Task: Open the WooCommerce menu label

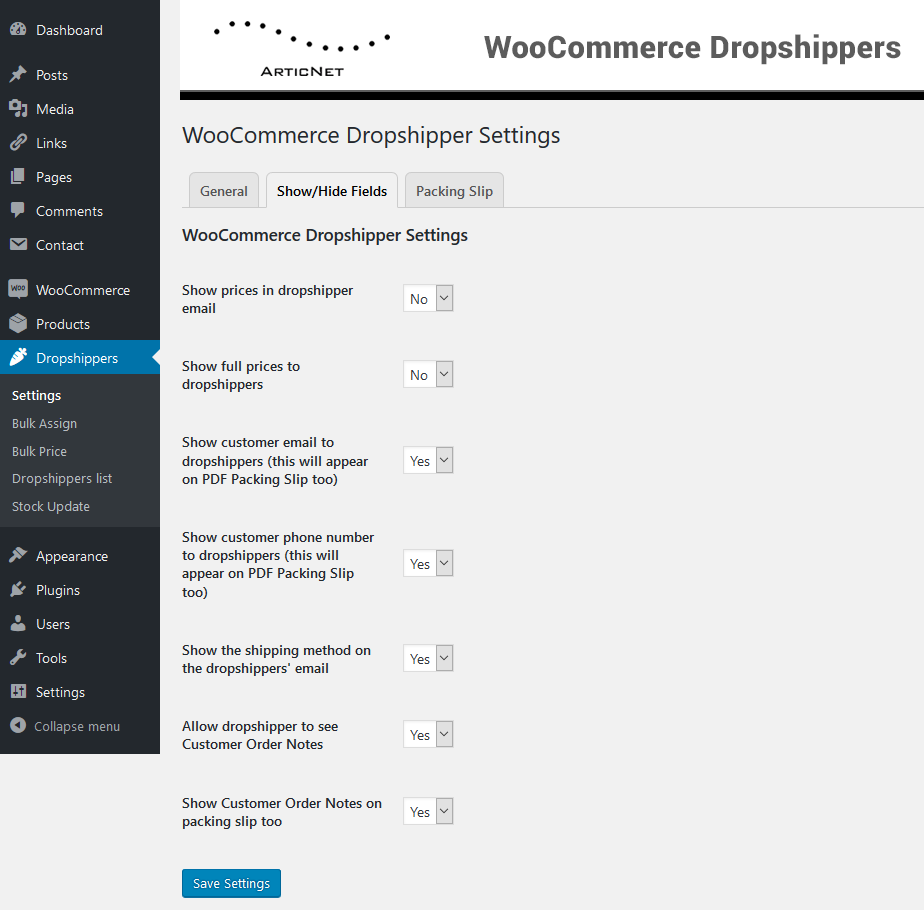Action: pyautogui.click(x=83, y=290)
